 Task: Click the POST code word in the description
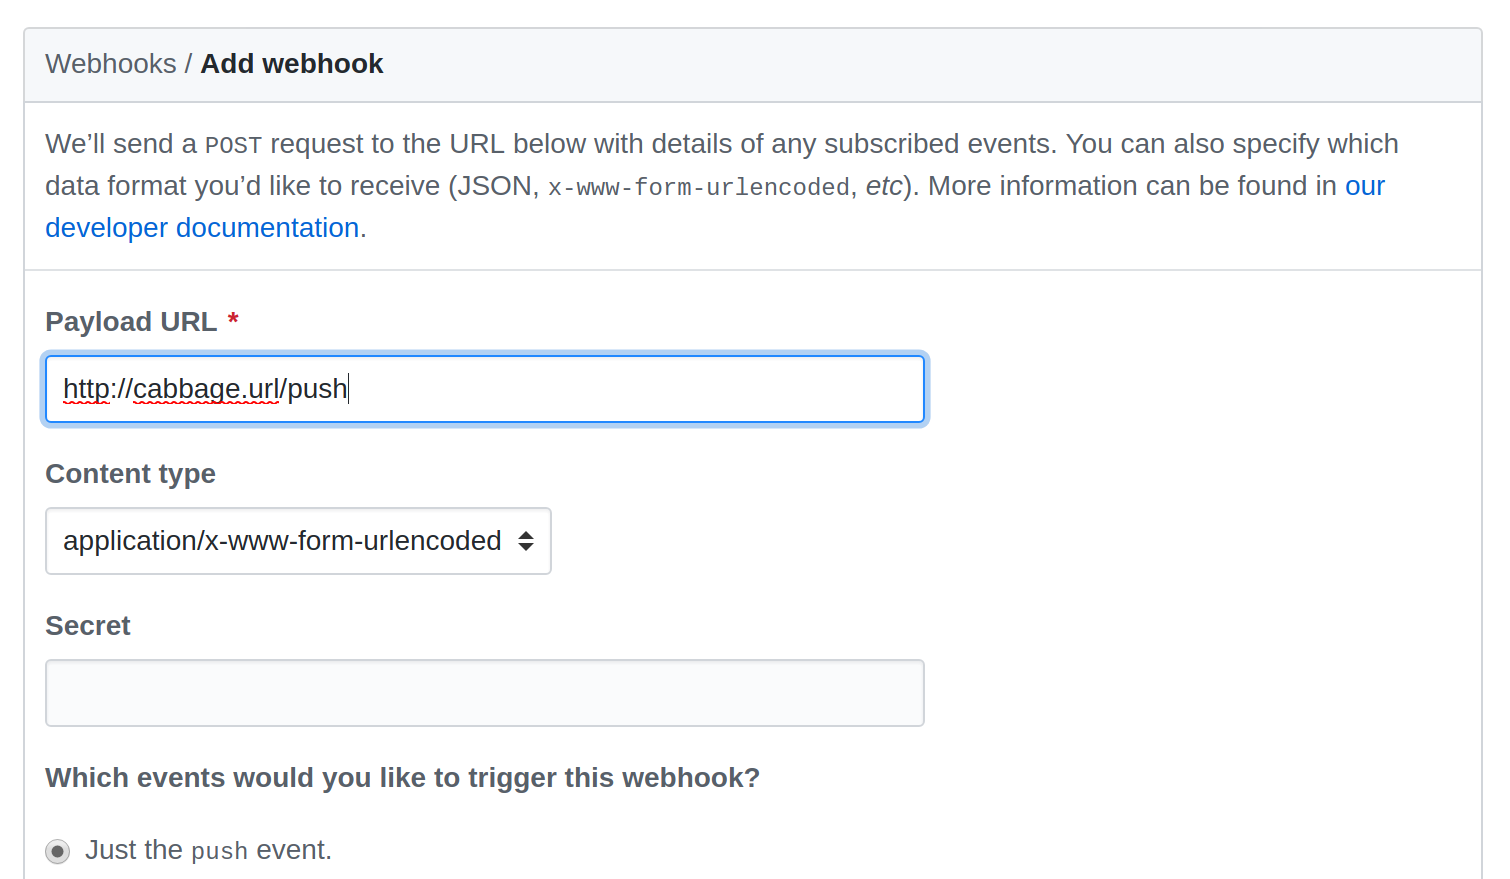233,146
